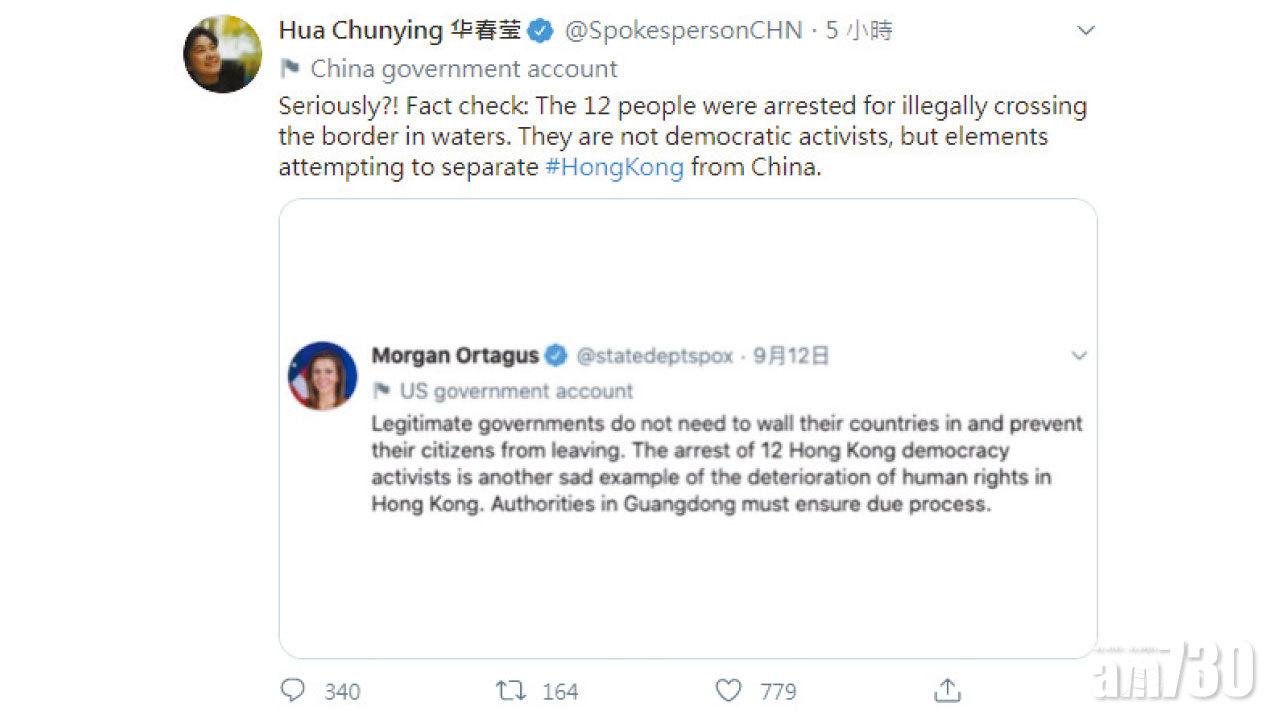The image size is (1280, 720).
Task: Click the 9月12日 tweet date
Action: coord(791,356)
